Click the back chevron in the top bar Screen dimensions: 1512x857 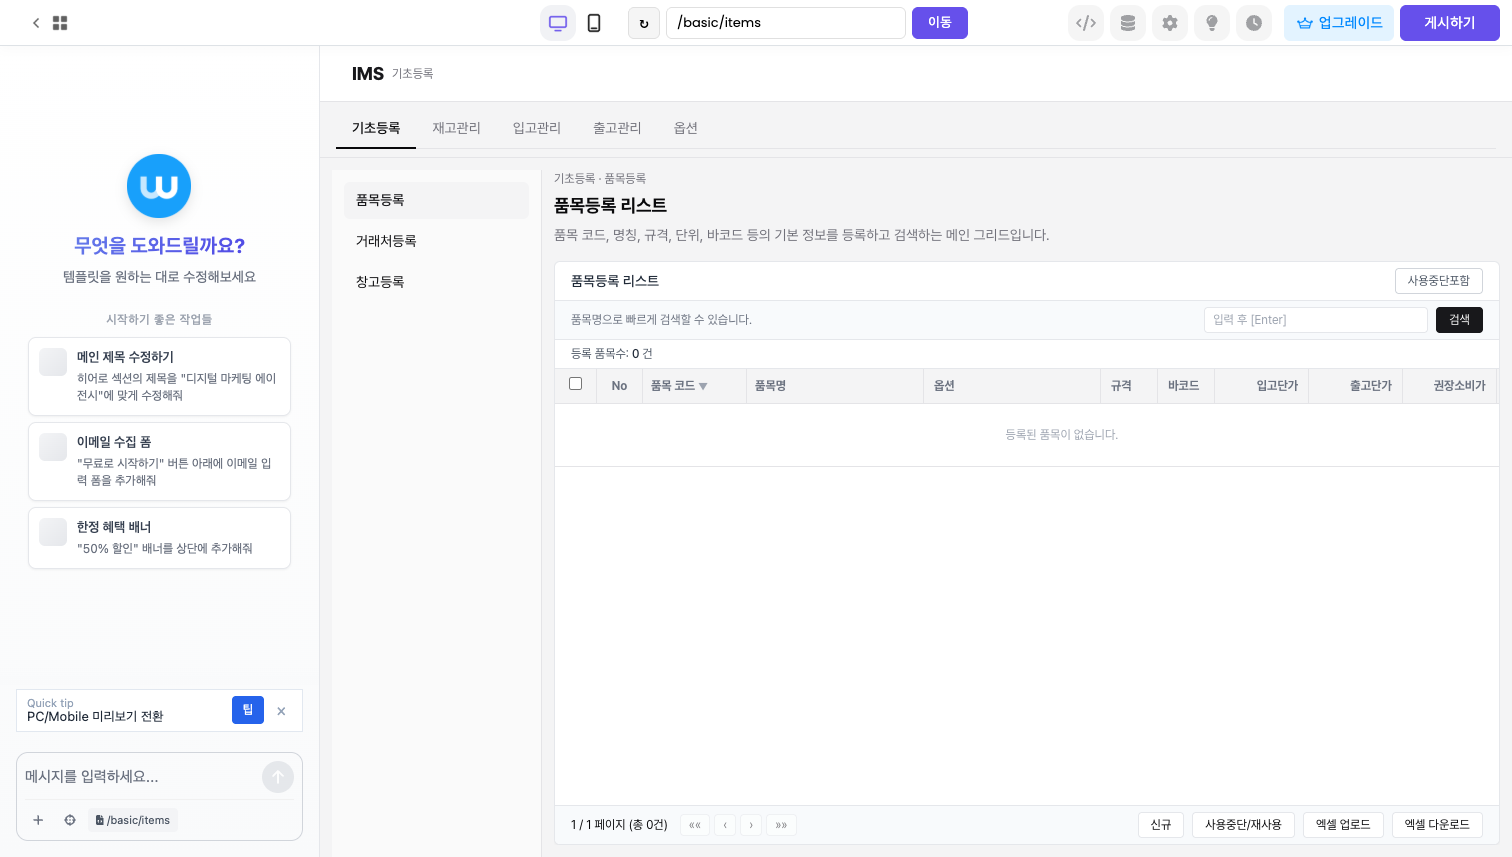(x=36, y=22)
